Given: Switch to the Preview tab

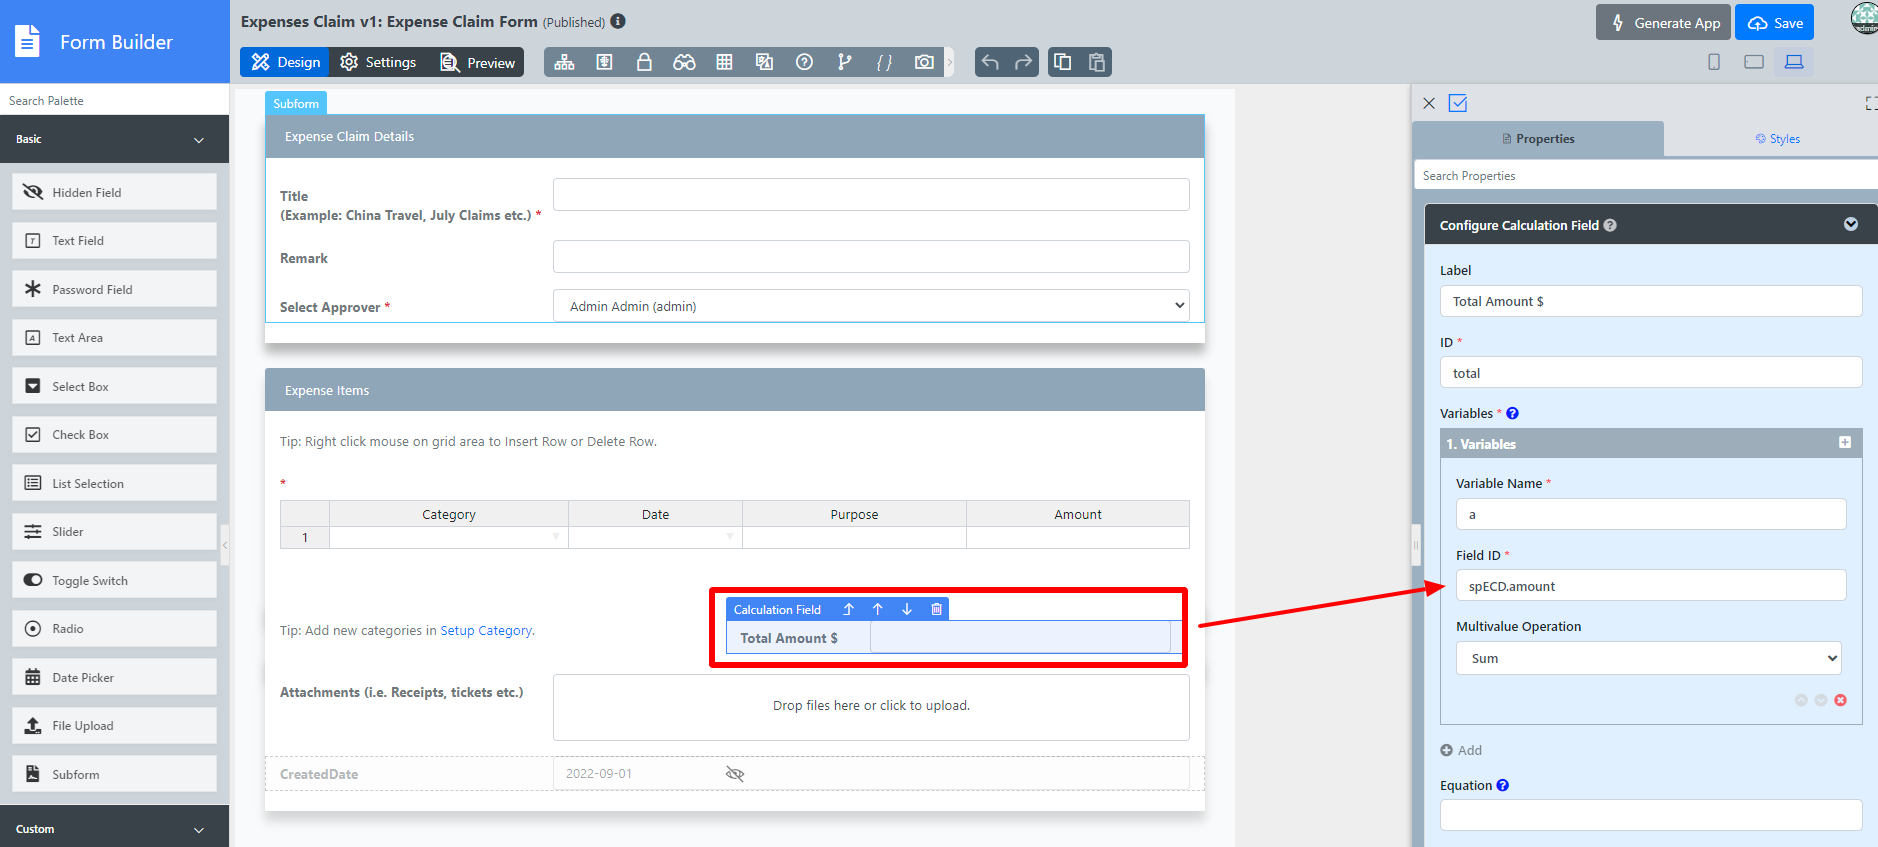Looking at the screenshot, I should [478, 62].
